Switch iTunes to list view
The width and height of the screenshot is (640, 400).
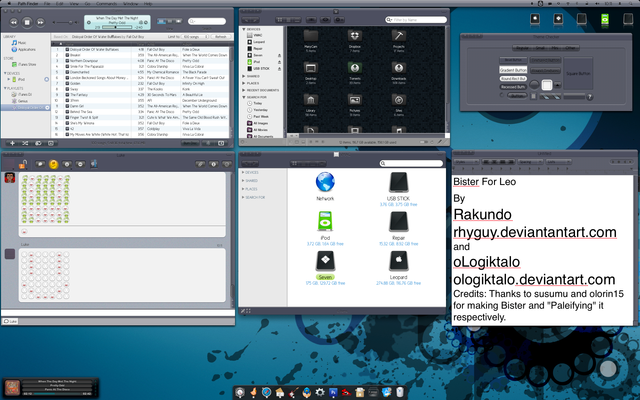162,21
